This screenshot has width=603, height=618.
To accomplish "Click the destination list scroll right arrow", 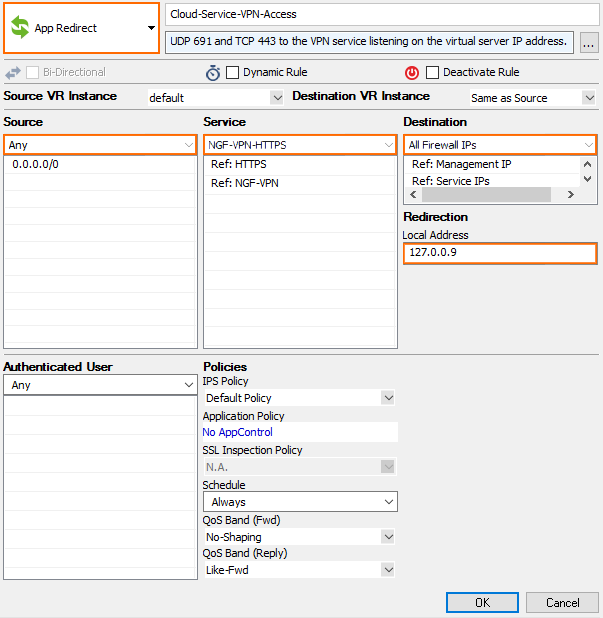I will click(x=570, y=194).
